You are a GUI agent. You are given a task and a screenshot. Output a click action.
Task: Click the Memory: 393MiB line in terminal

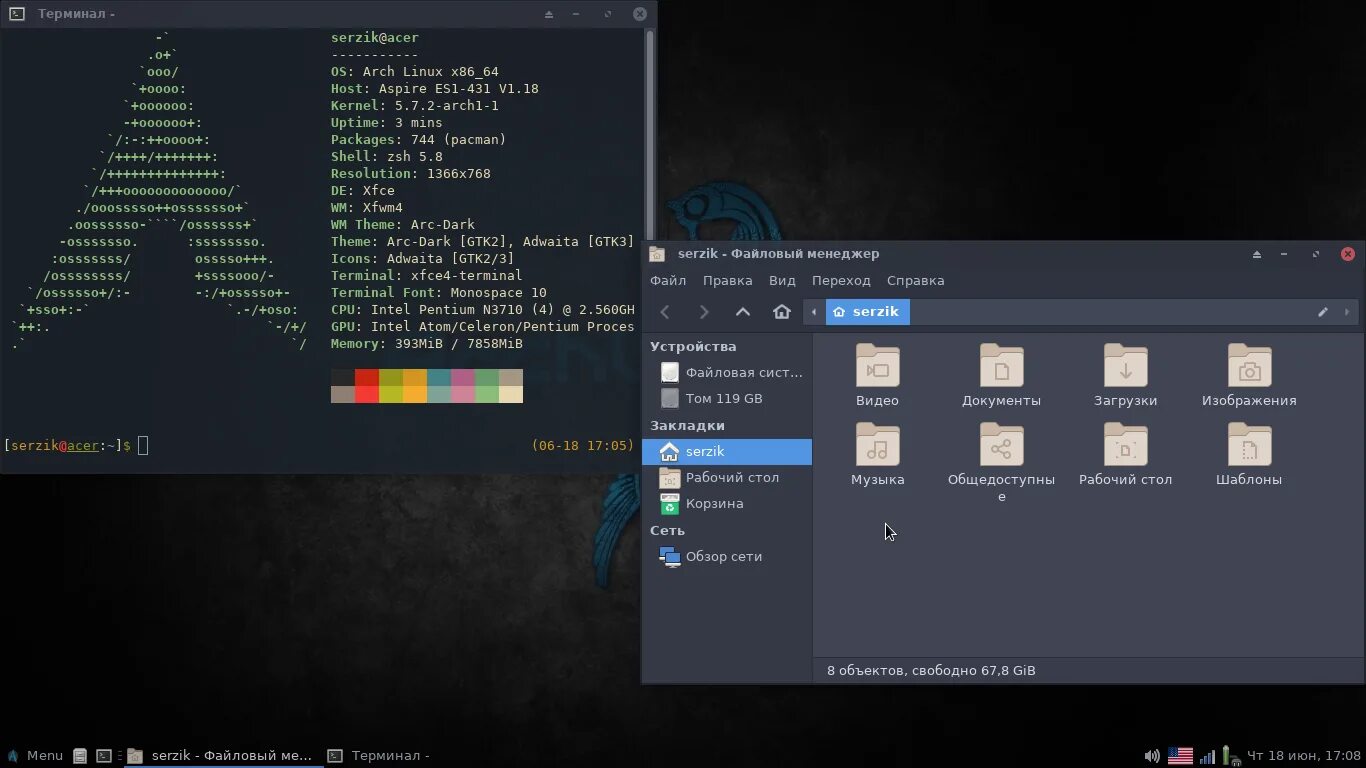coord(427,344)
